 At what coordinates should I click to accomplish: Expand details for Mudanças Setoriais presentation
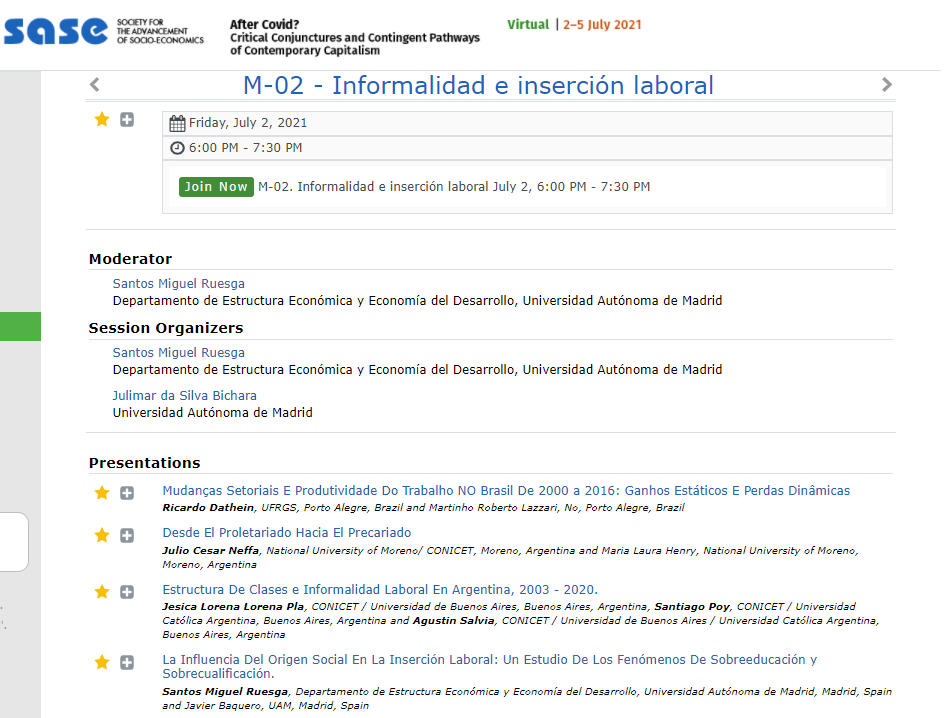pyautogui.click(x=127, y=493)
